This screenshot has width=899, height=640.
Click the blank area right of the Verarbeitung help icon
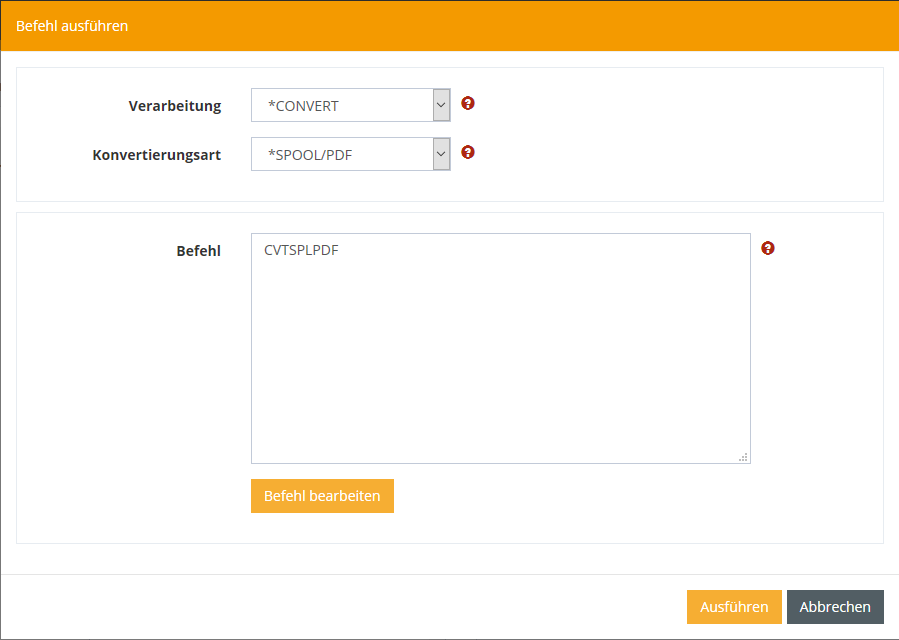click(670, 105)
